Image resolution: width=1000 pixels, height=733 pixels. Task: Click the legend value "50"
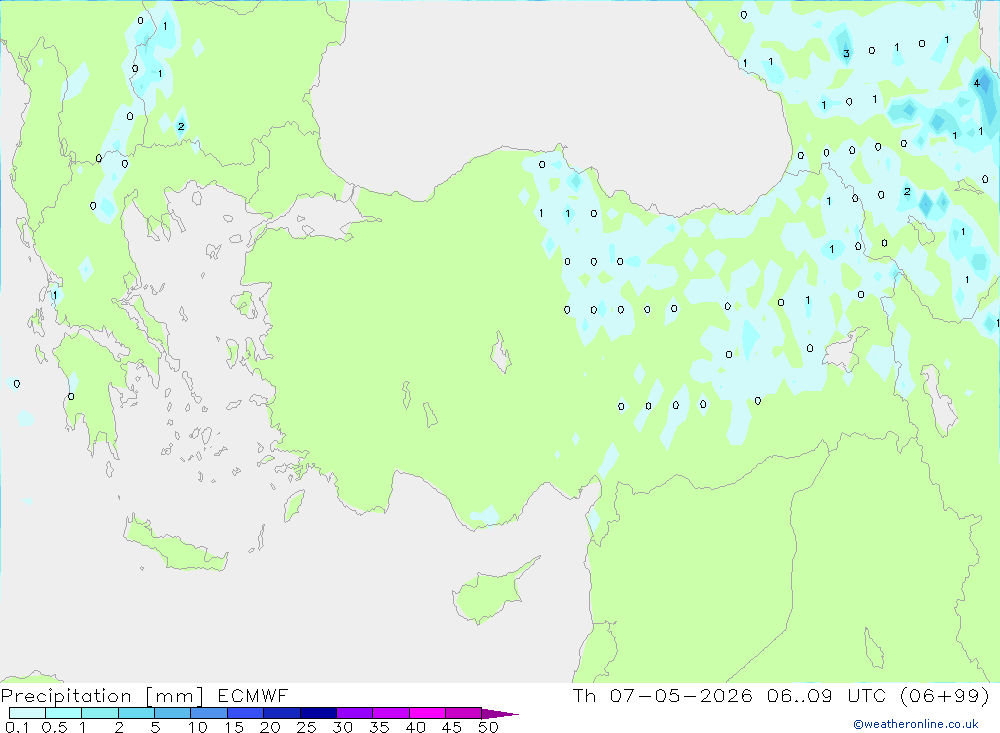click(488, 727)
